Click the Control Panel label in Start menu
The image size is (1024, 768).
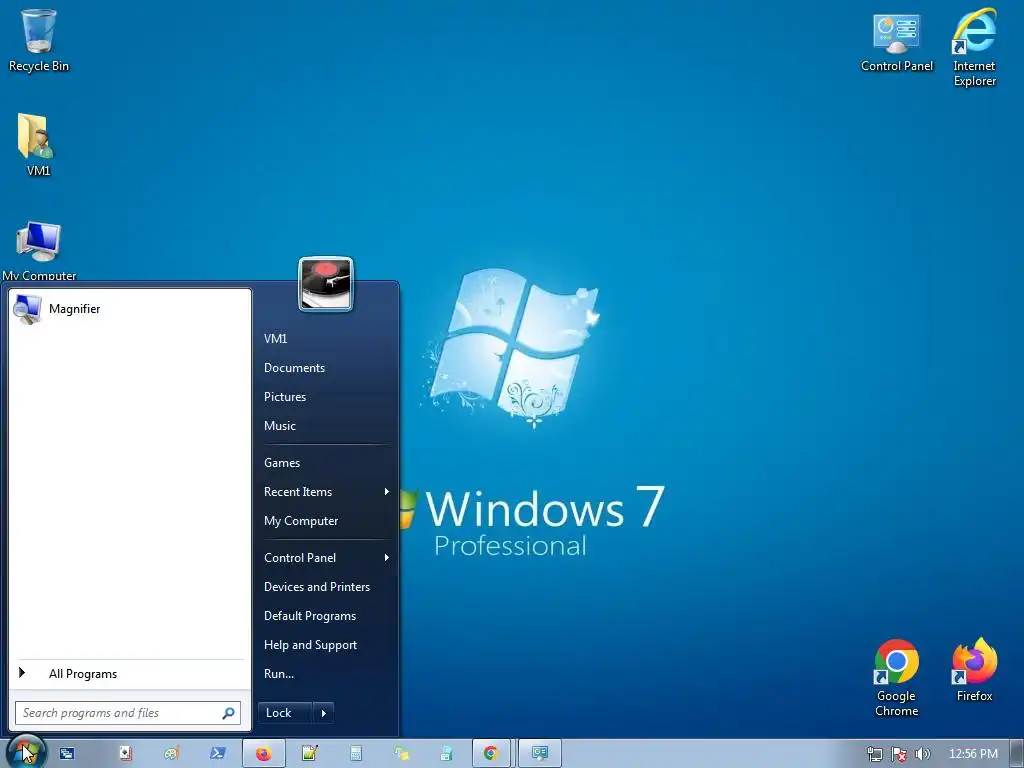(300, 558)
